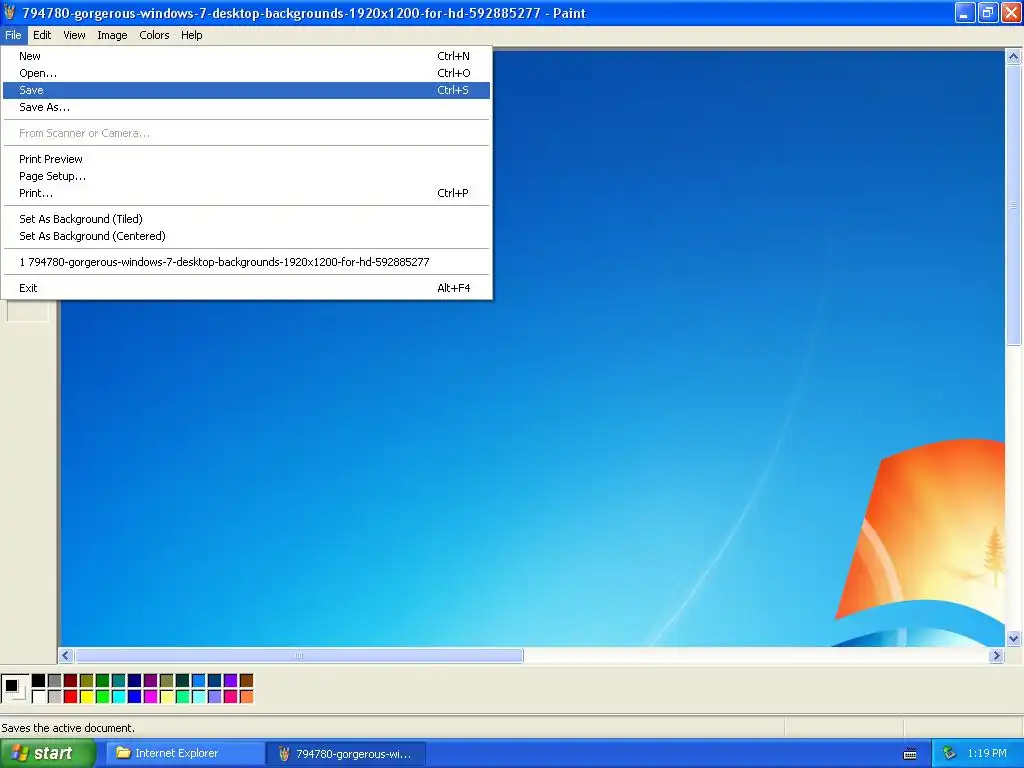The width and height of the screenshot is (1024, 768).
Task: Select the highlighted Save command
Action: coord(246,90)
